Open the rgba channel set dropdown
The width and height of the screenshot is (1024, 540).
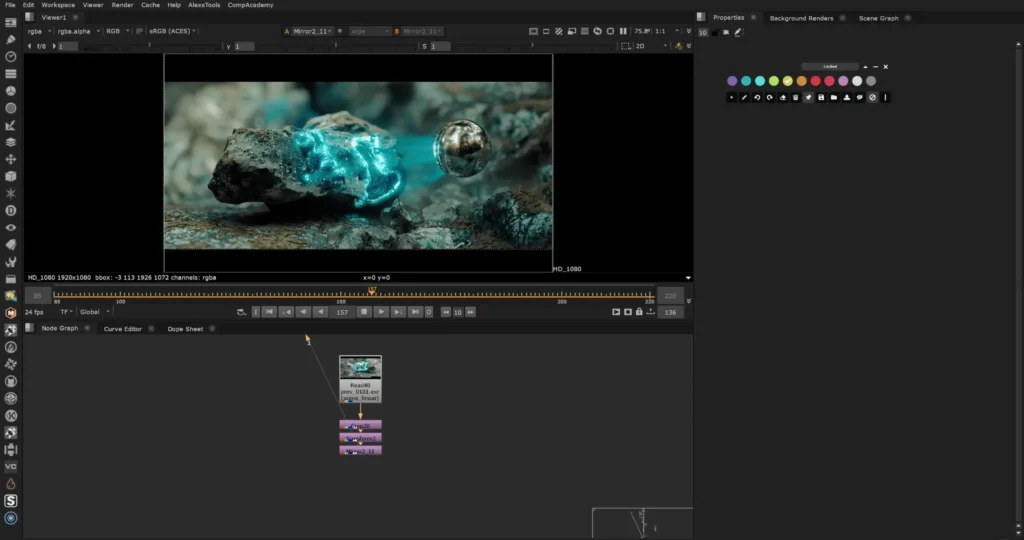[x=39, y=31]
